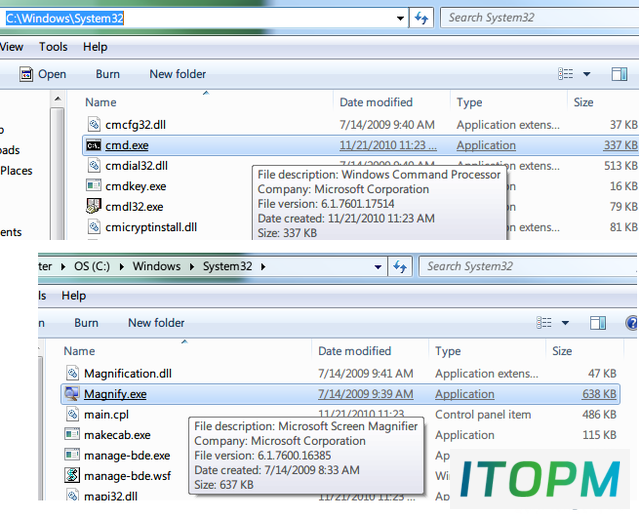Open the Help menu in upper window

[95, 47]
